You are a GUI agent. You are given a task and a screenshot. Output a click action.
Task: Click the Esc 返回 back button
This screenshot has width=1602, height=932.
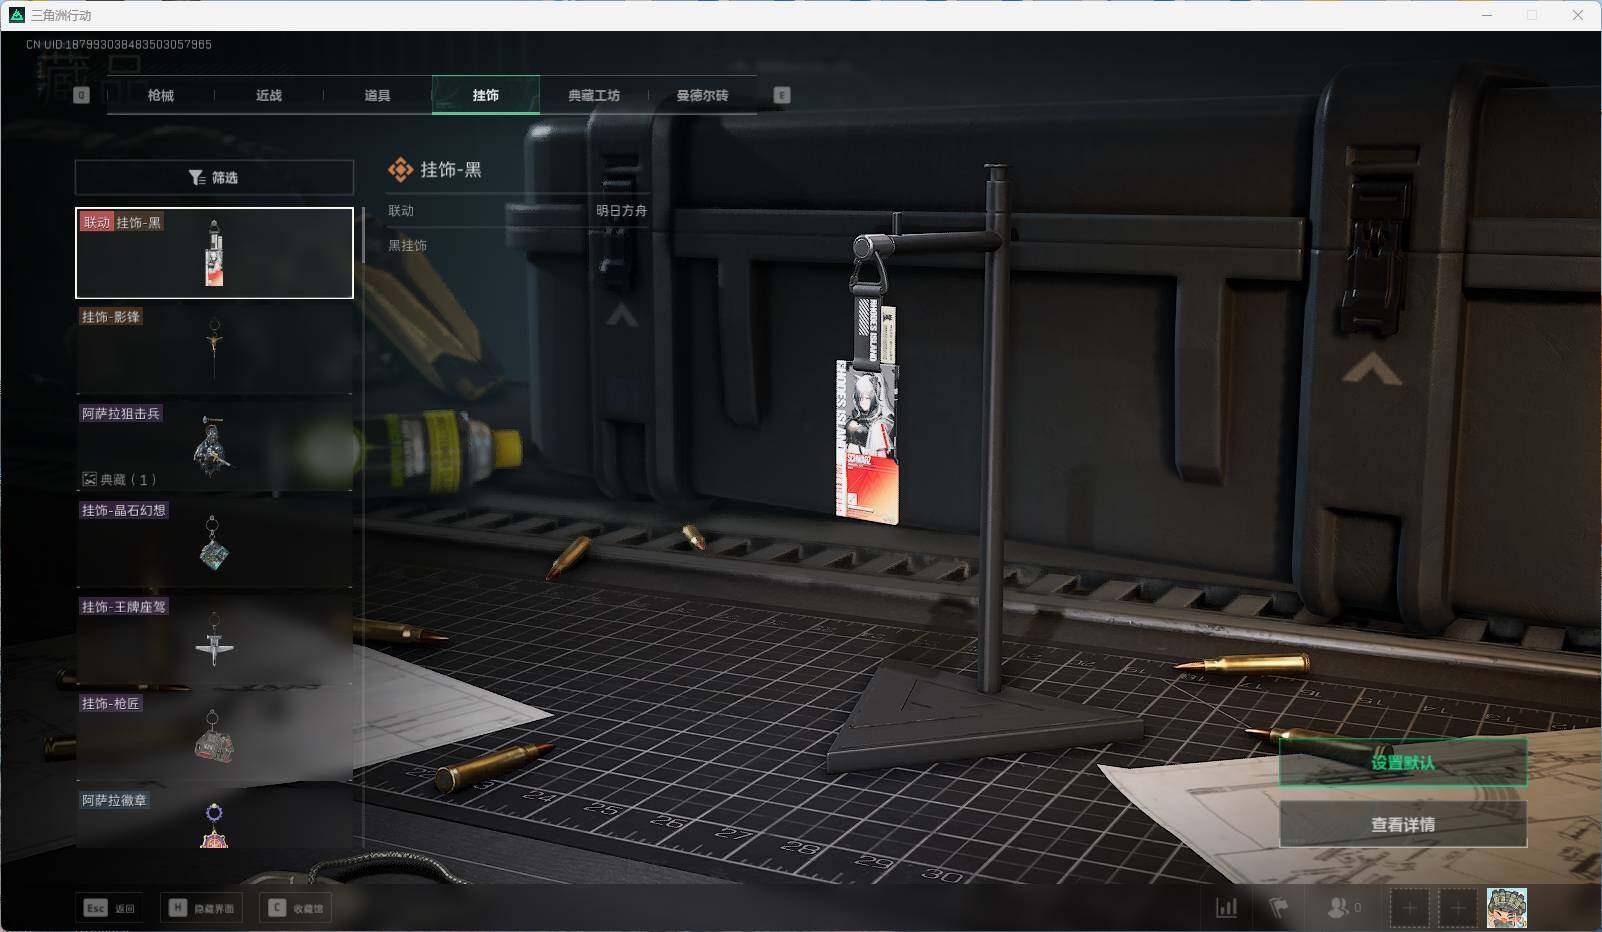tap(109, 908)
